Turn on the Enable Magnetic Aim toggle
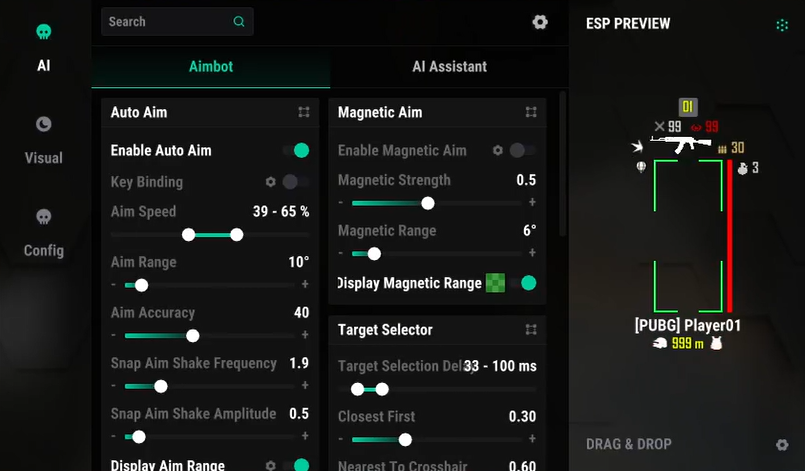Viewport: 805px width, 471px height. pos(522,150)
